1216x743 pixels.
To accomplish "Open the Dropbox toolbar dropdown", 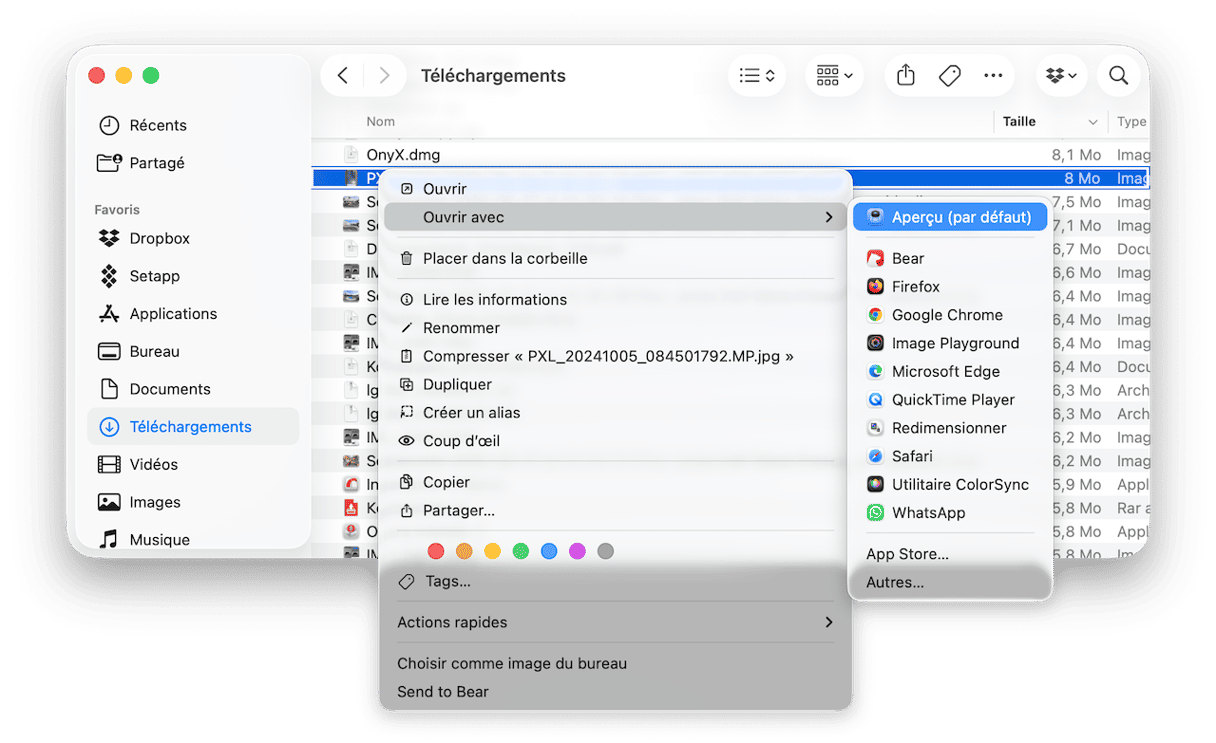I will (x=1061, y=76).
